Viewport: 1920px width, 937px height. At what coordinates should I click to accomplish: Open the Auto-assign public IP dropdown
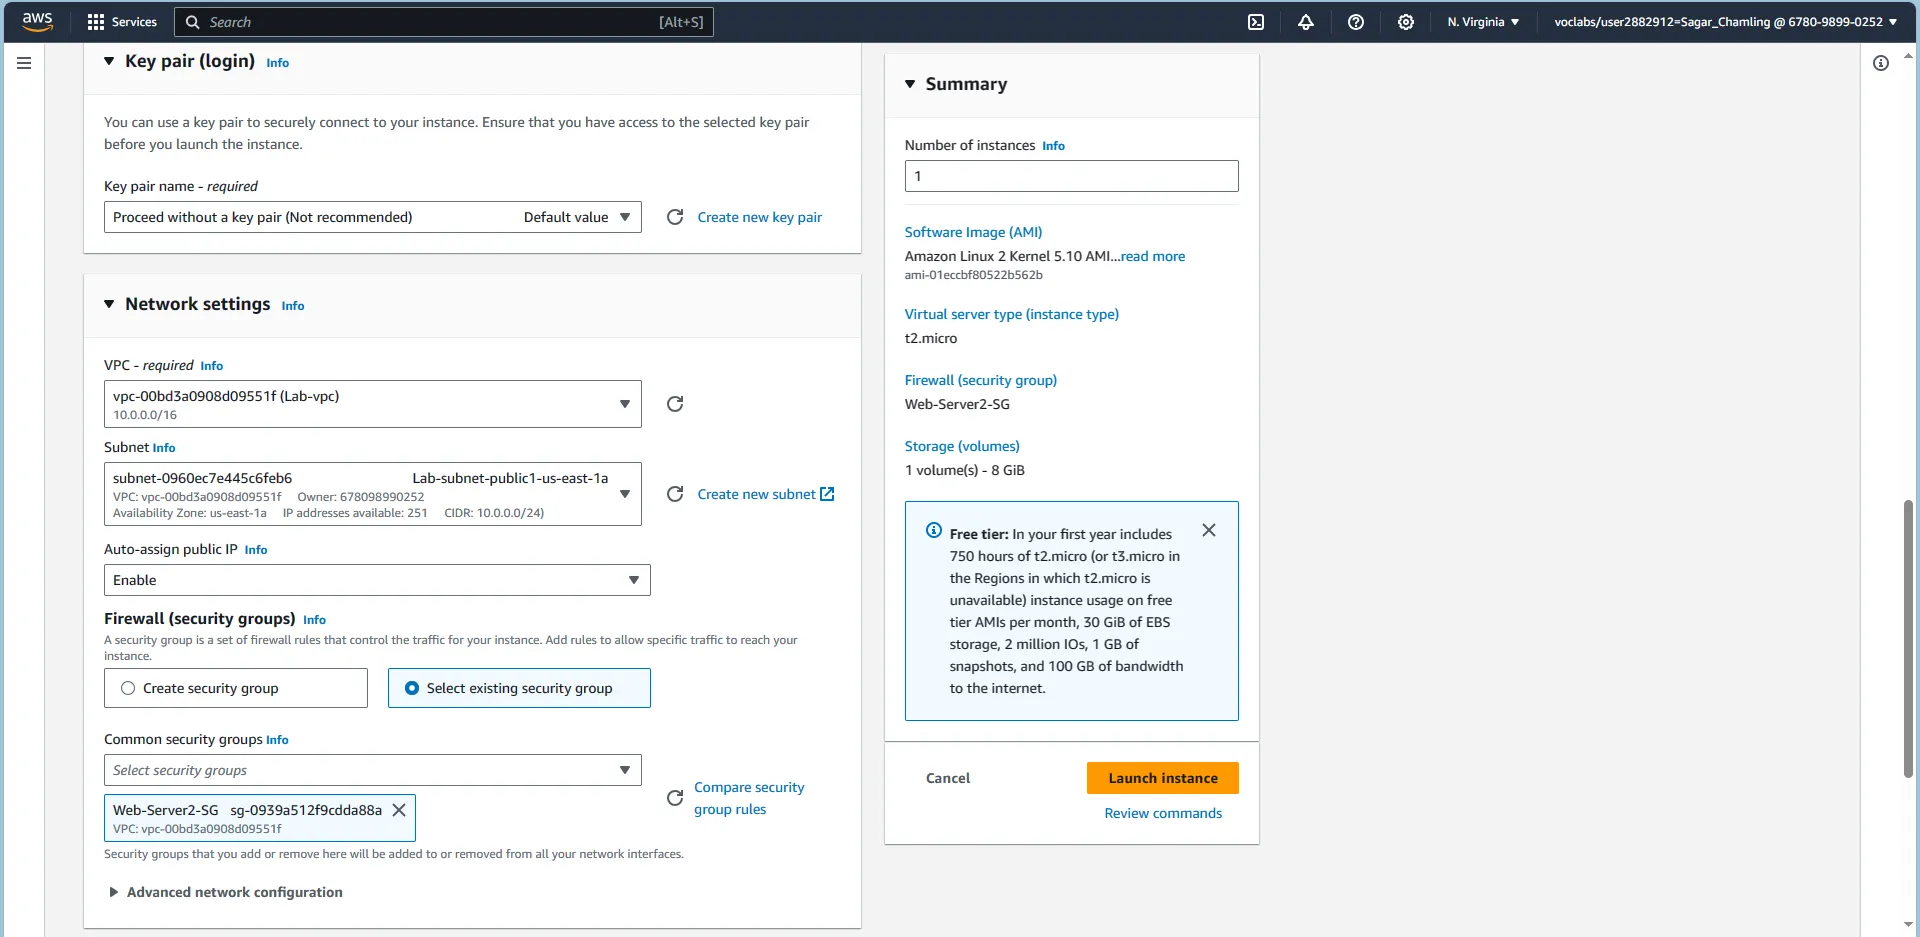tap(377, 580)
